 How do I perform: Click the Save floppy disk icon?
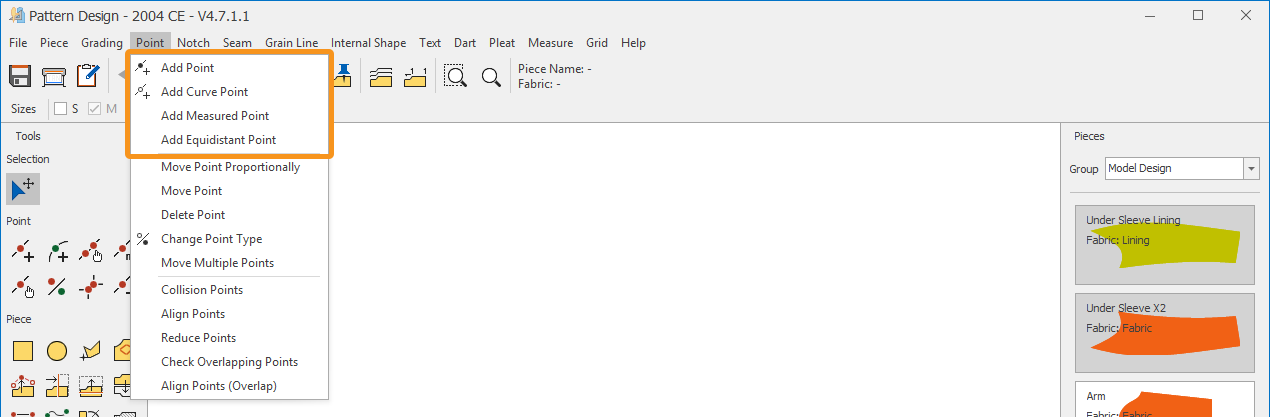pos(21,77)
